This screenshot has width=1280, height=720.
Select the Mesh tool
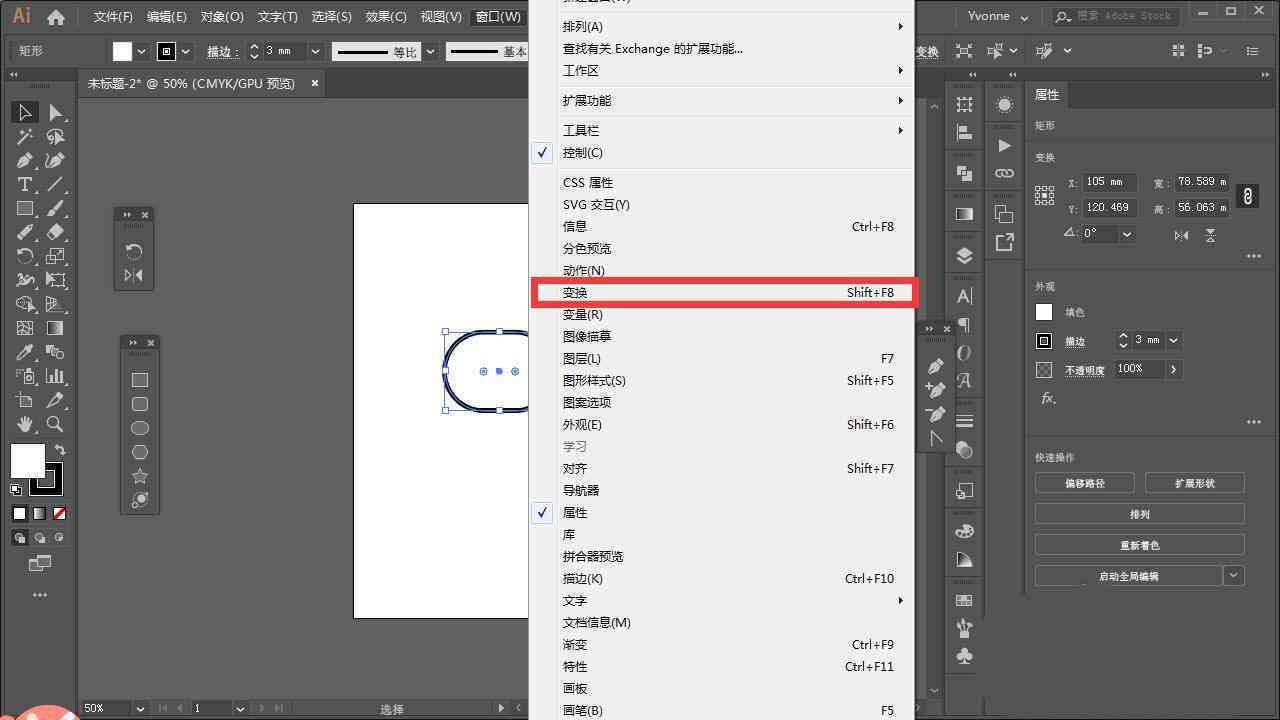[25, 329]
